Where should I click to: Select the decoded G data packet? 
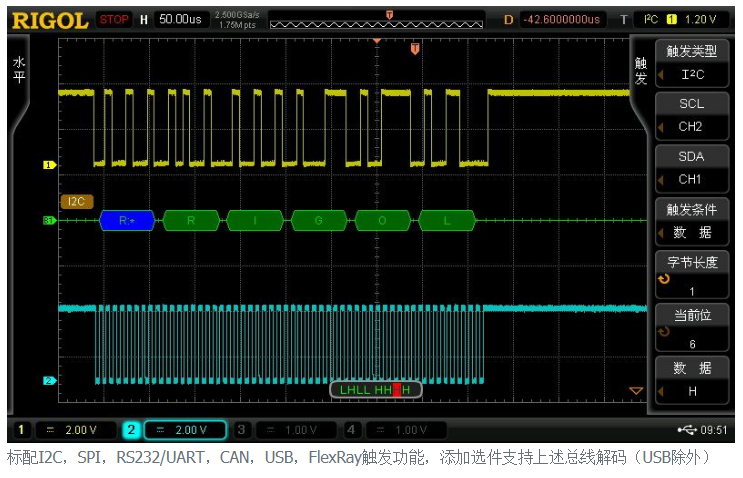[318, 220]
